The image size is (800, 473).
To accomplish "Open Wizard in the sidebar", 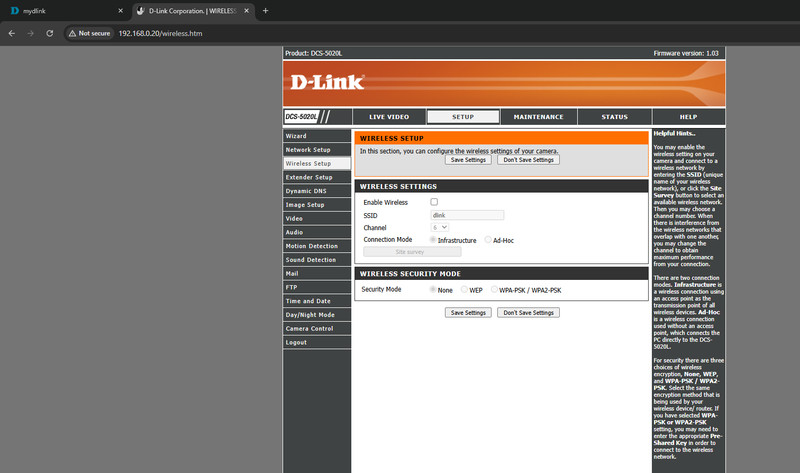I will (x=317, y=136).
